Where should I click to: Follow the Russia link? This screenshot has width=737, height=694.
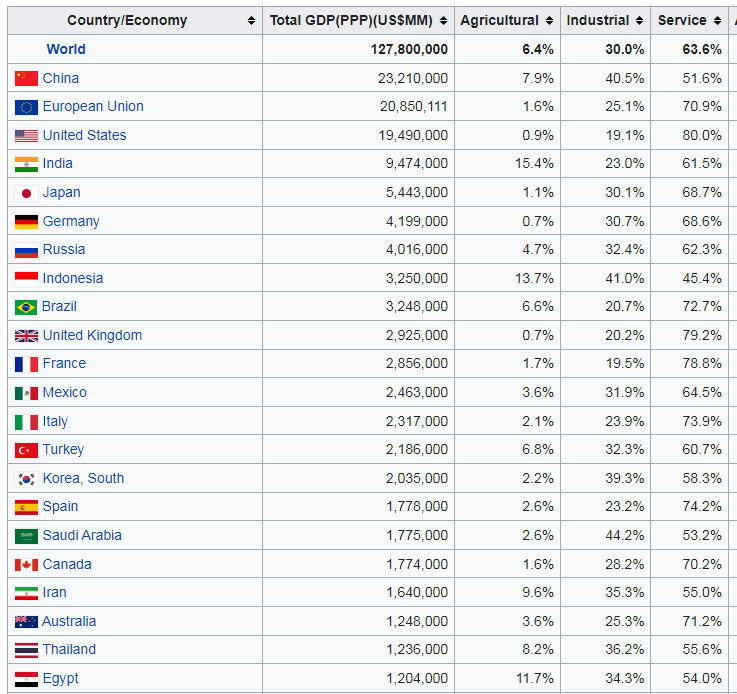coord(64,250)
